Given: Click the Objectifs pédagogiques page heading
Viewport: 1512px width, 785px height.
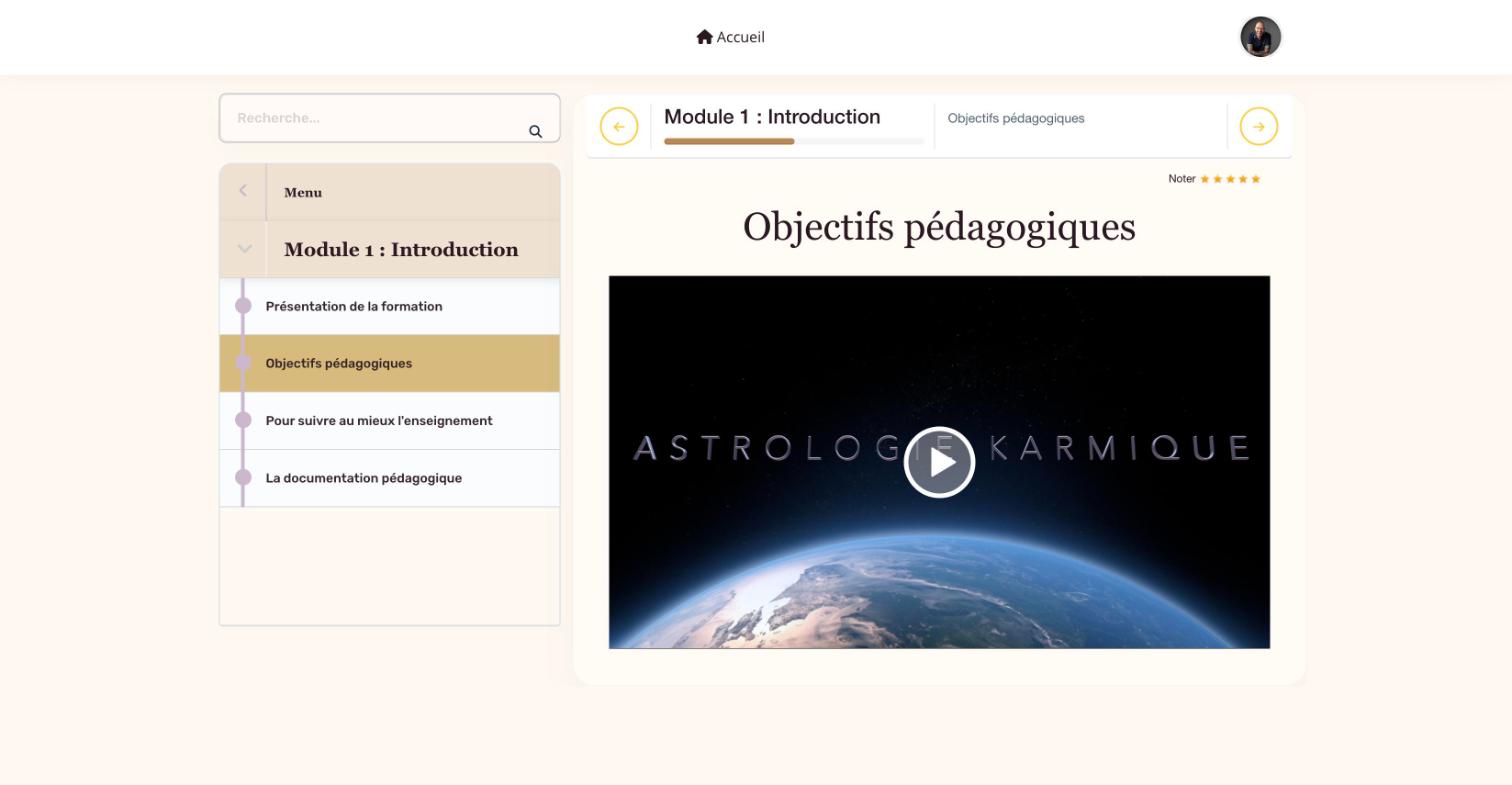Looking at the screenshot, I should [939, 227].
